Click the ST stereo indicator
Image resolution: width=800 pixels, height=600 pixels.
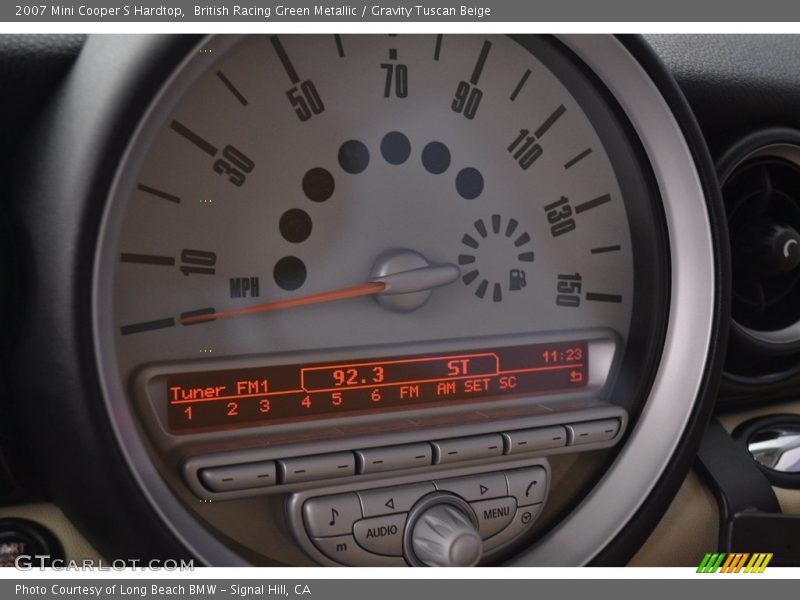458,367
